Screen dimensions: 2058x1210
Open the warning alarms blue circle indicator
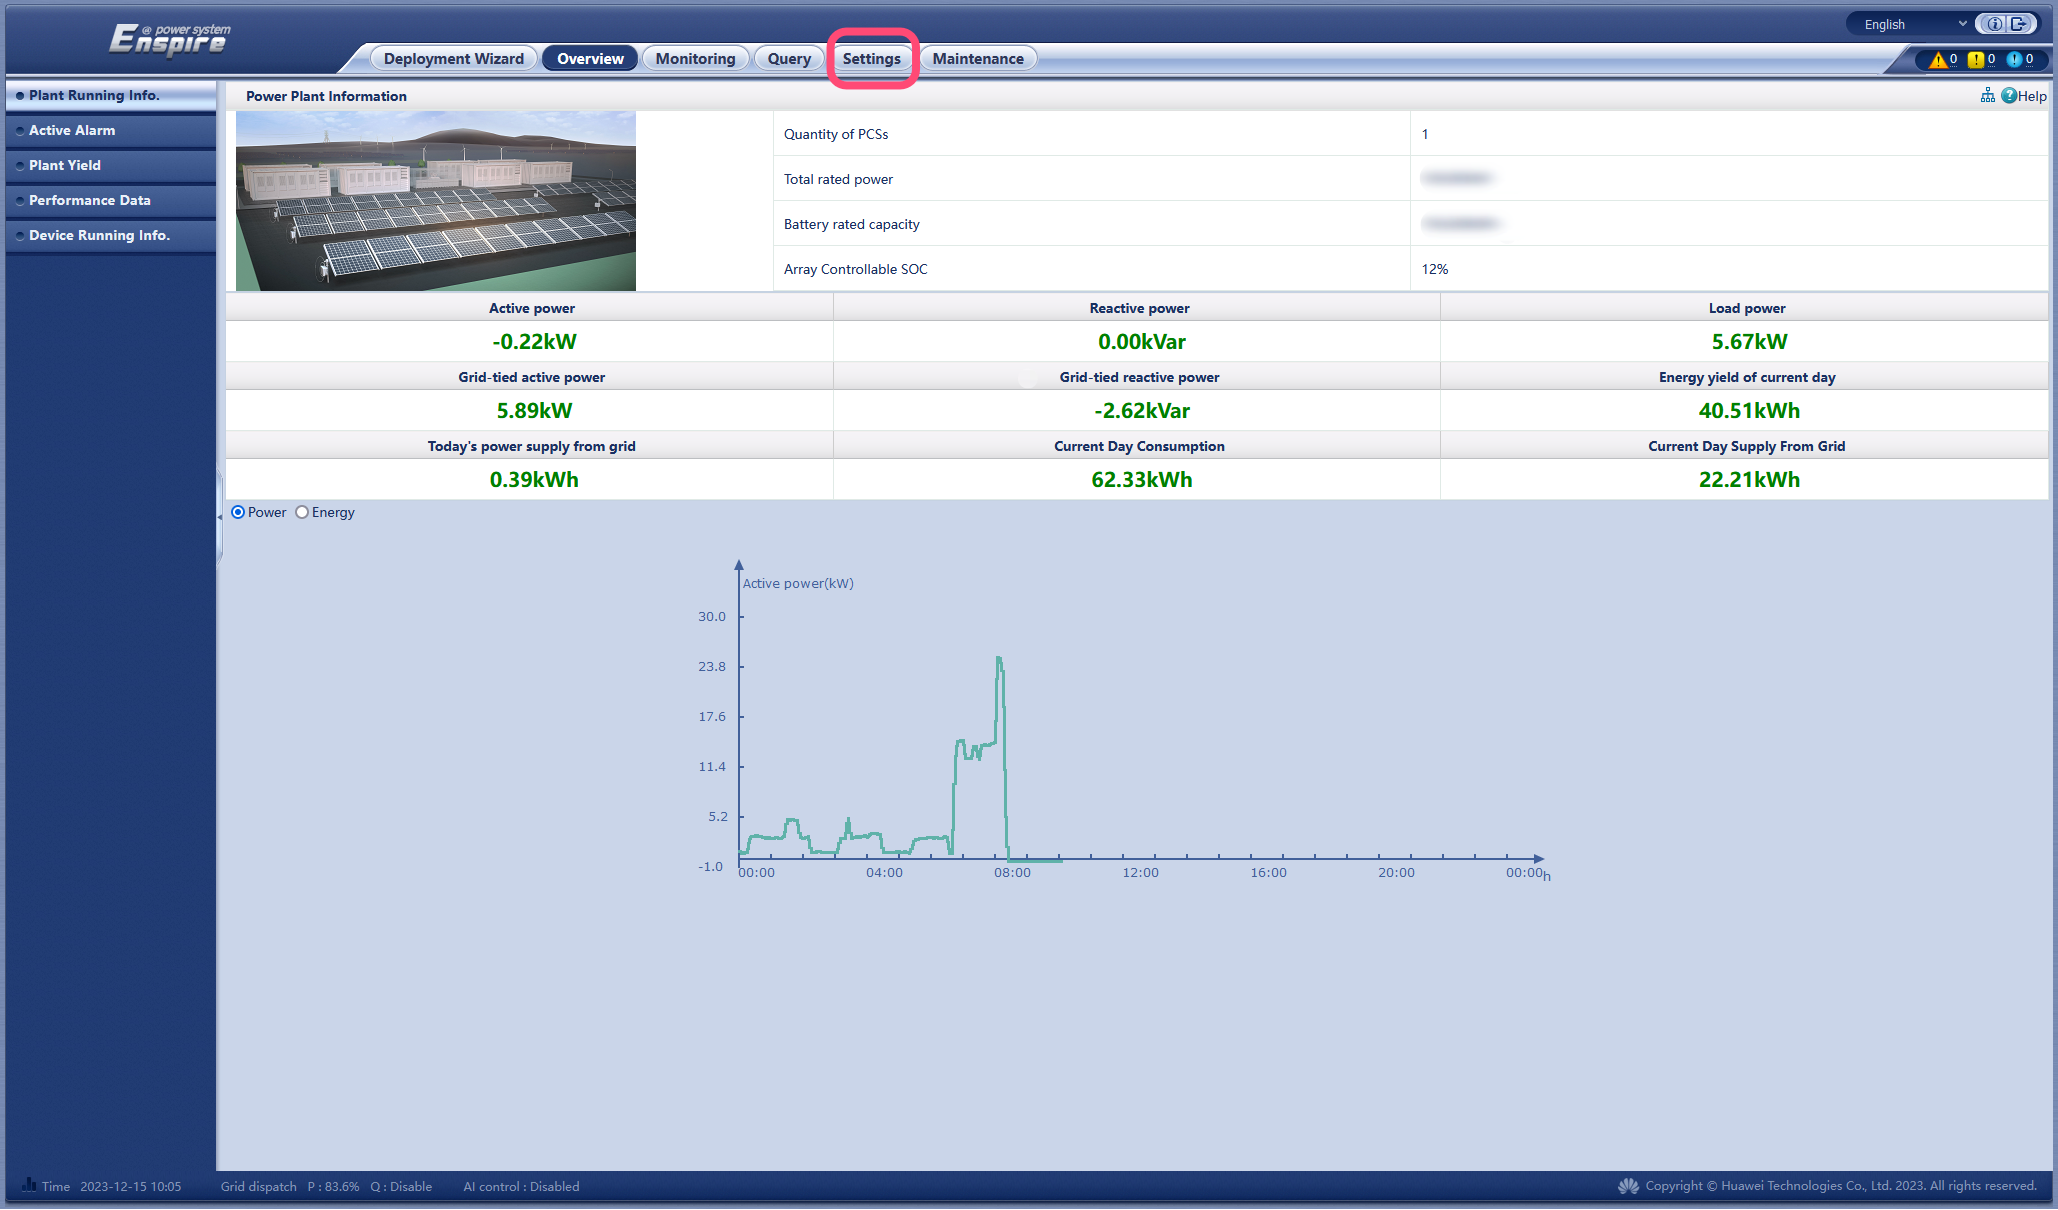point(2014,60)
